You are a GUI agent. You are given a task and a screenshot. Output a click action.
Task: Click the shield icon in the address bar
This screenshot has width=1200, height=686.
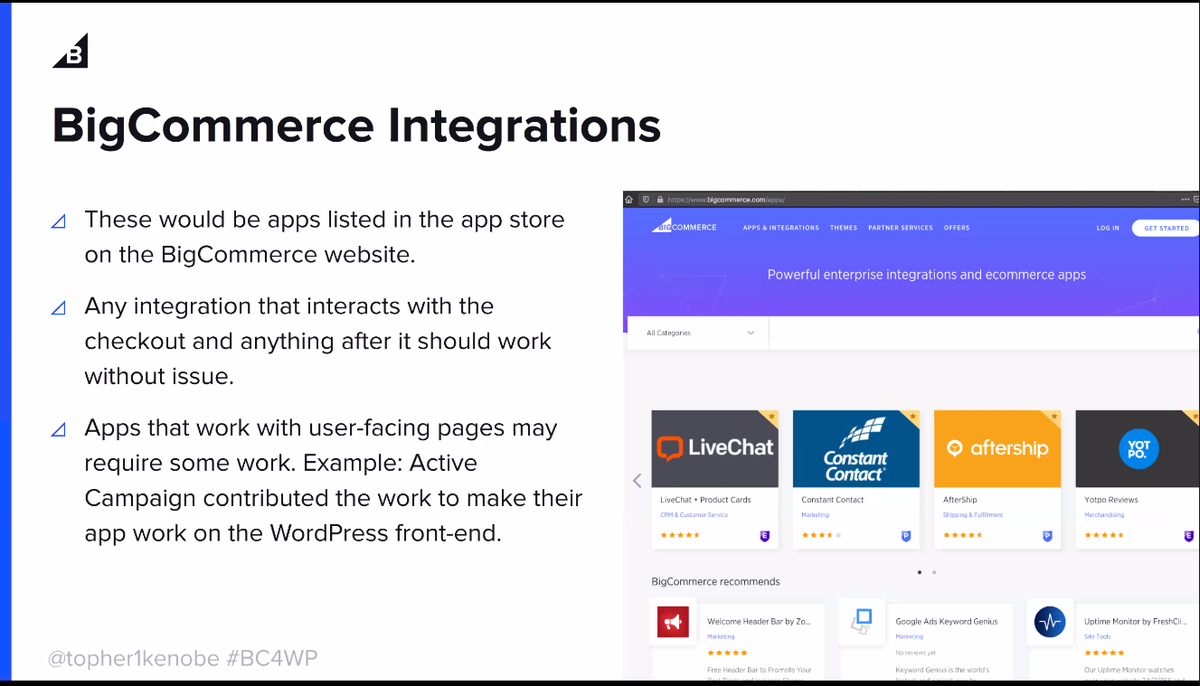[x=645, y=199]
